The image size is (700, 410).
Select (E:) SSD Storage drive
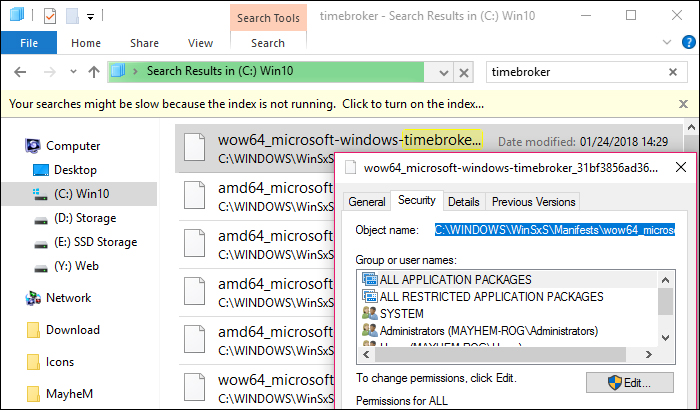(x=96, y=242)
